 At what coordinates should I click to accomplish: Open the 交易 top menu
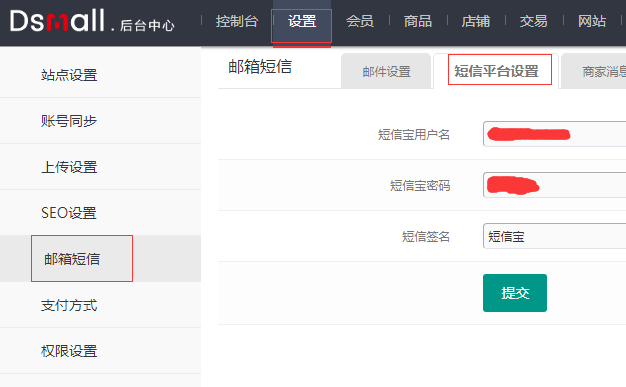[533, 21]
